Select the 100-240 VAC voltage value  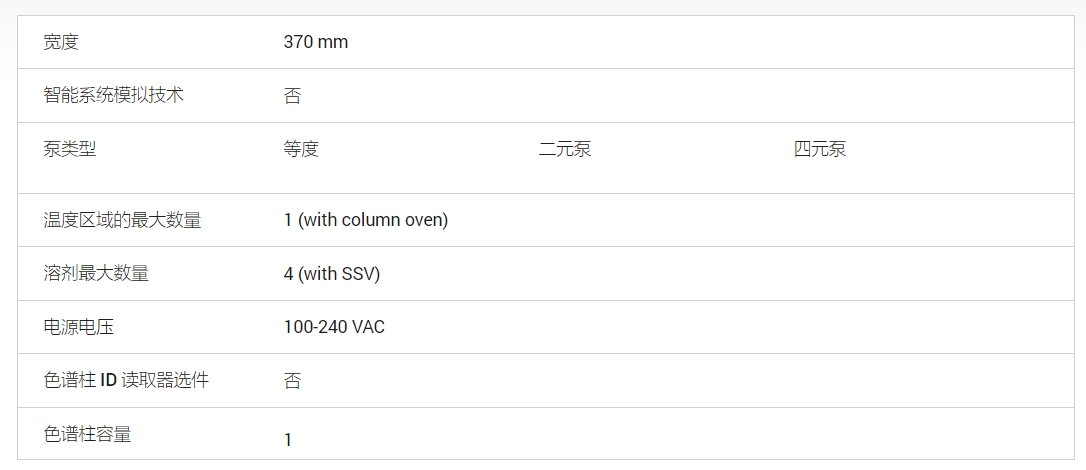(334, 327)
